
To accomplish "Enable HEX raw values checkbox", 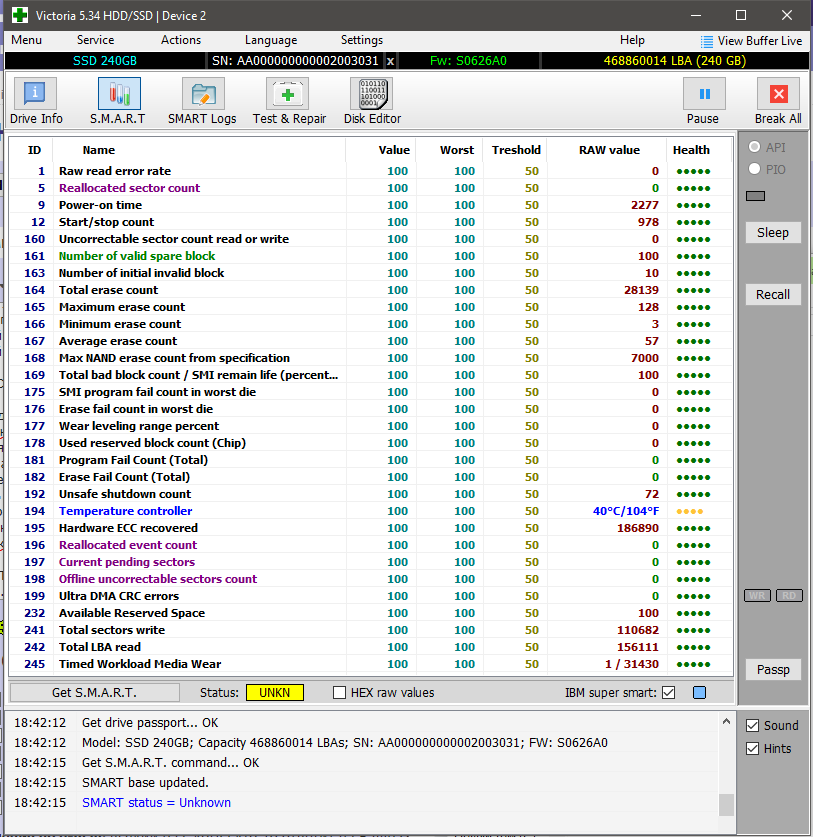I will pyautogui.click(x=340, y=693).
